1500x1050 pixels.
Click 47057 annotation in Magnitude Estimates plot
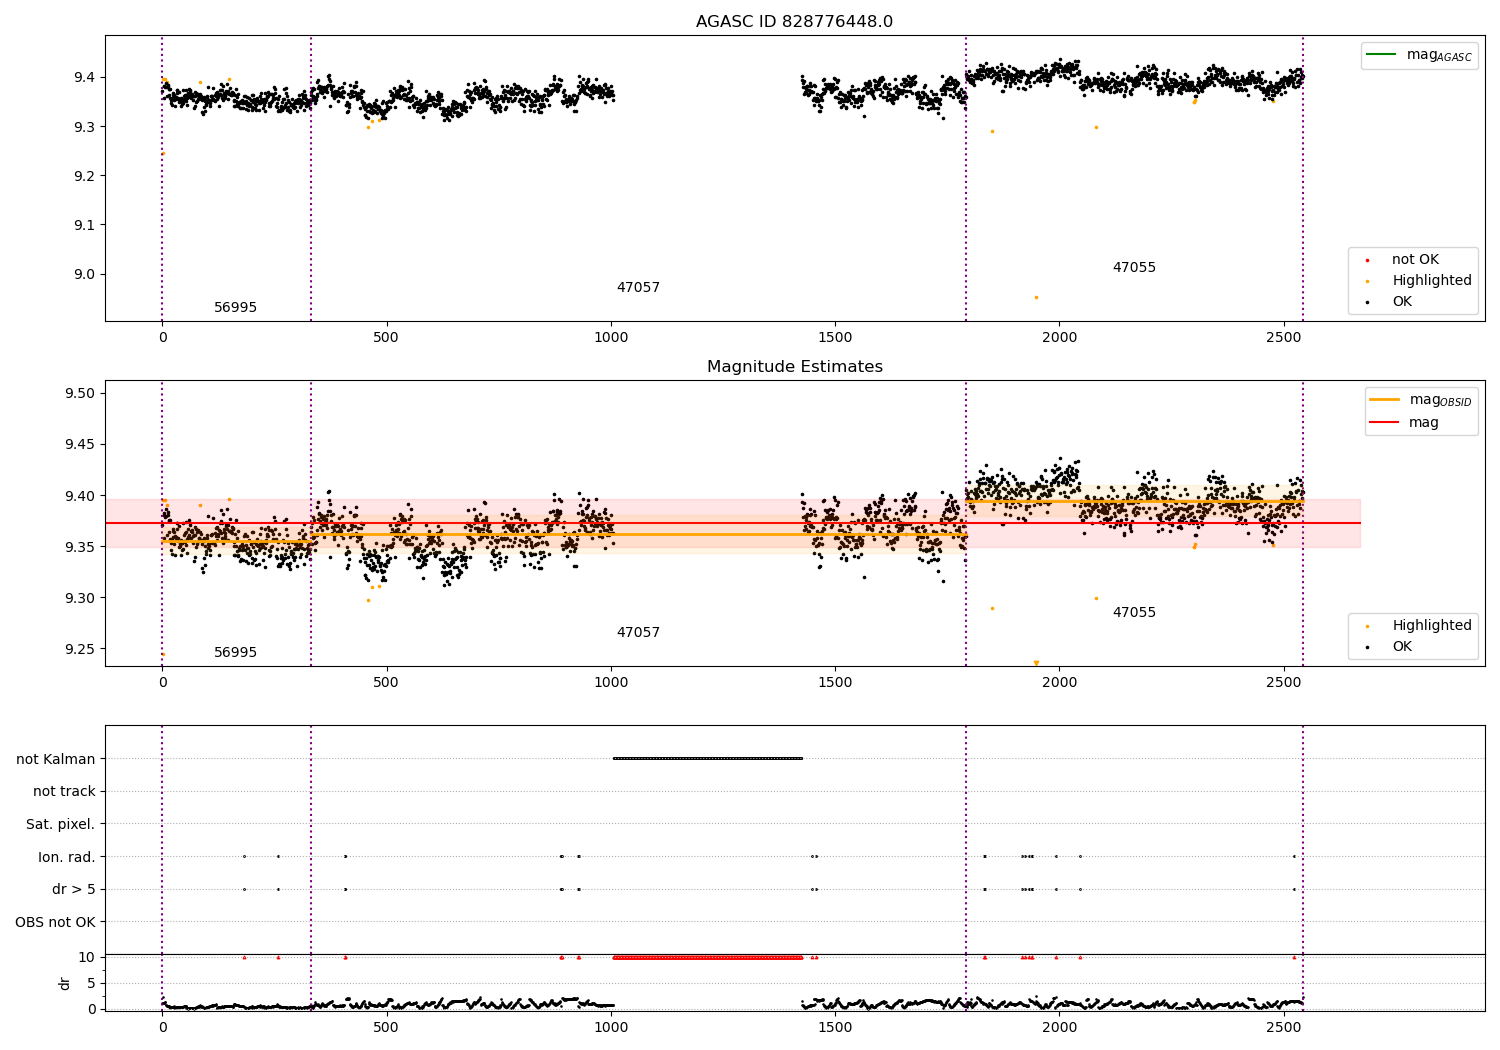(x=638, y=633)
